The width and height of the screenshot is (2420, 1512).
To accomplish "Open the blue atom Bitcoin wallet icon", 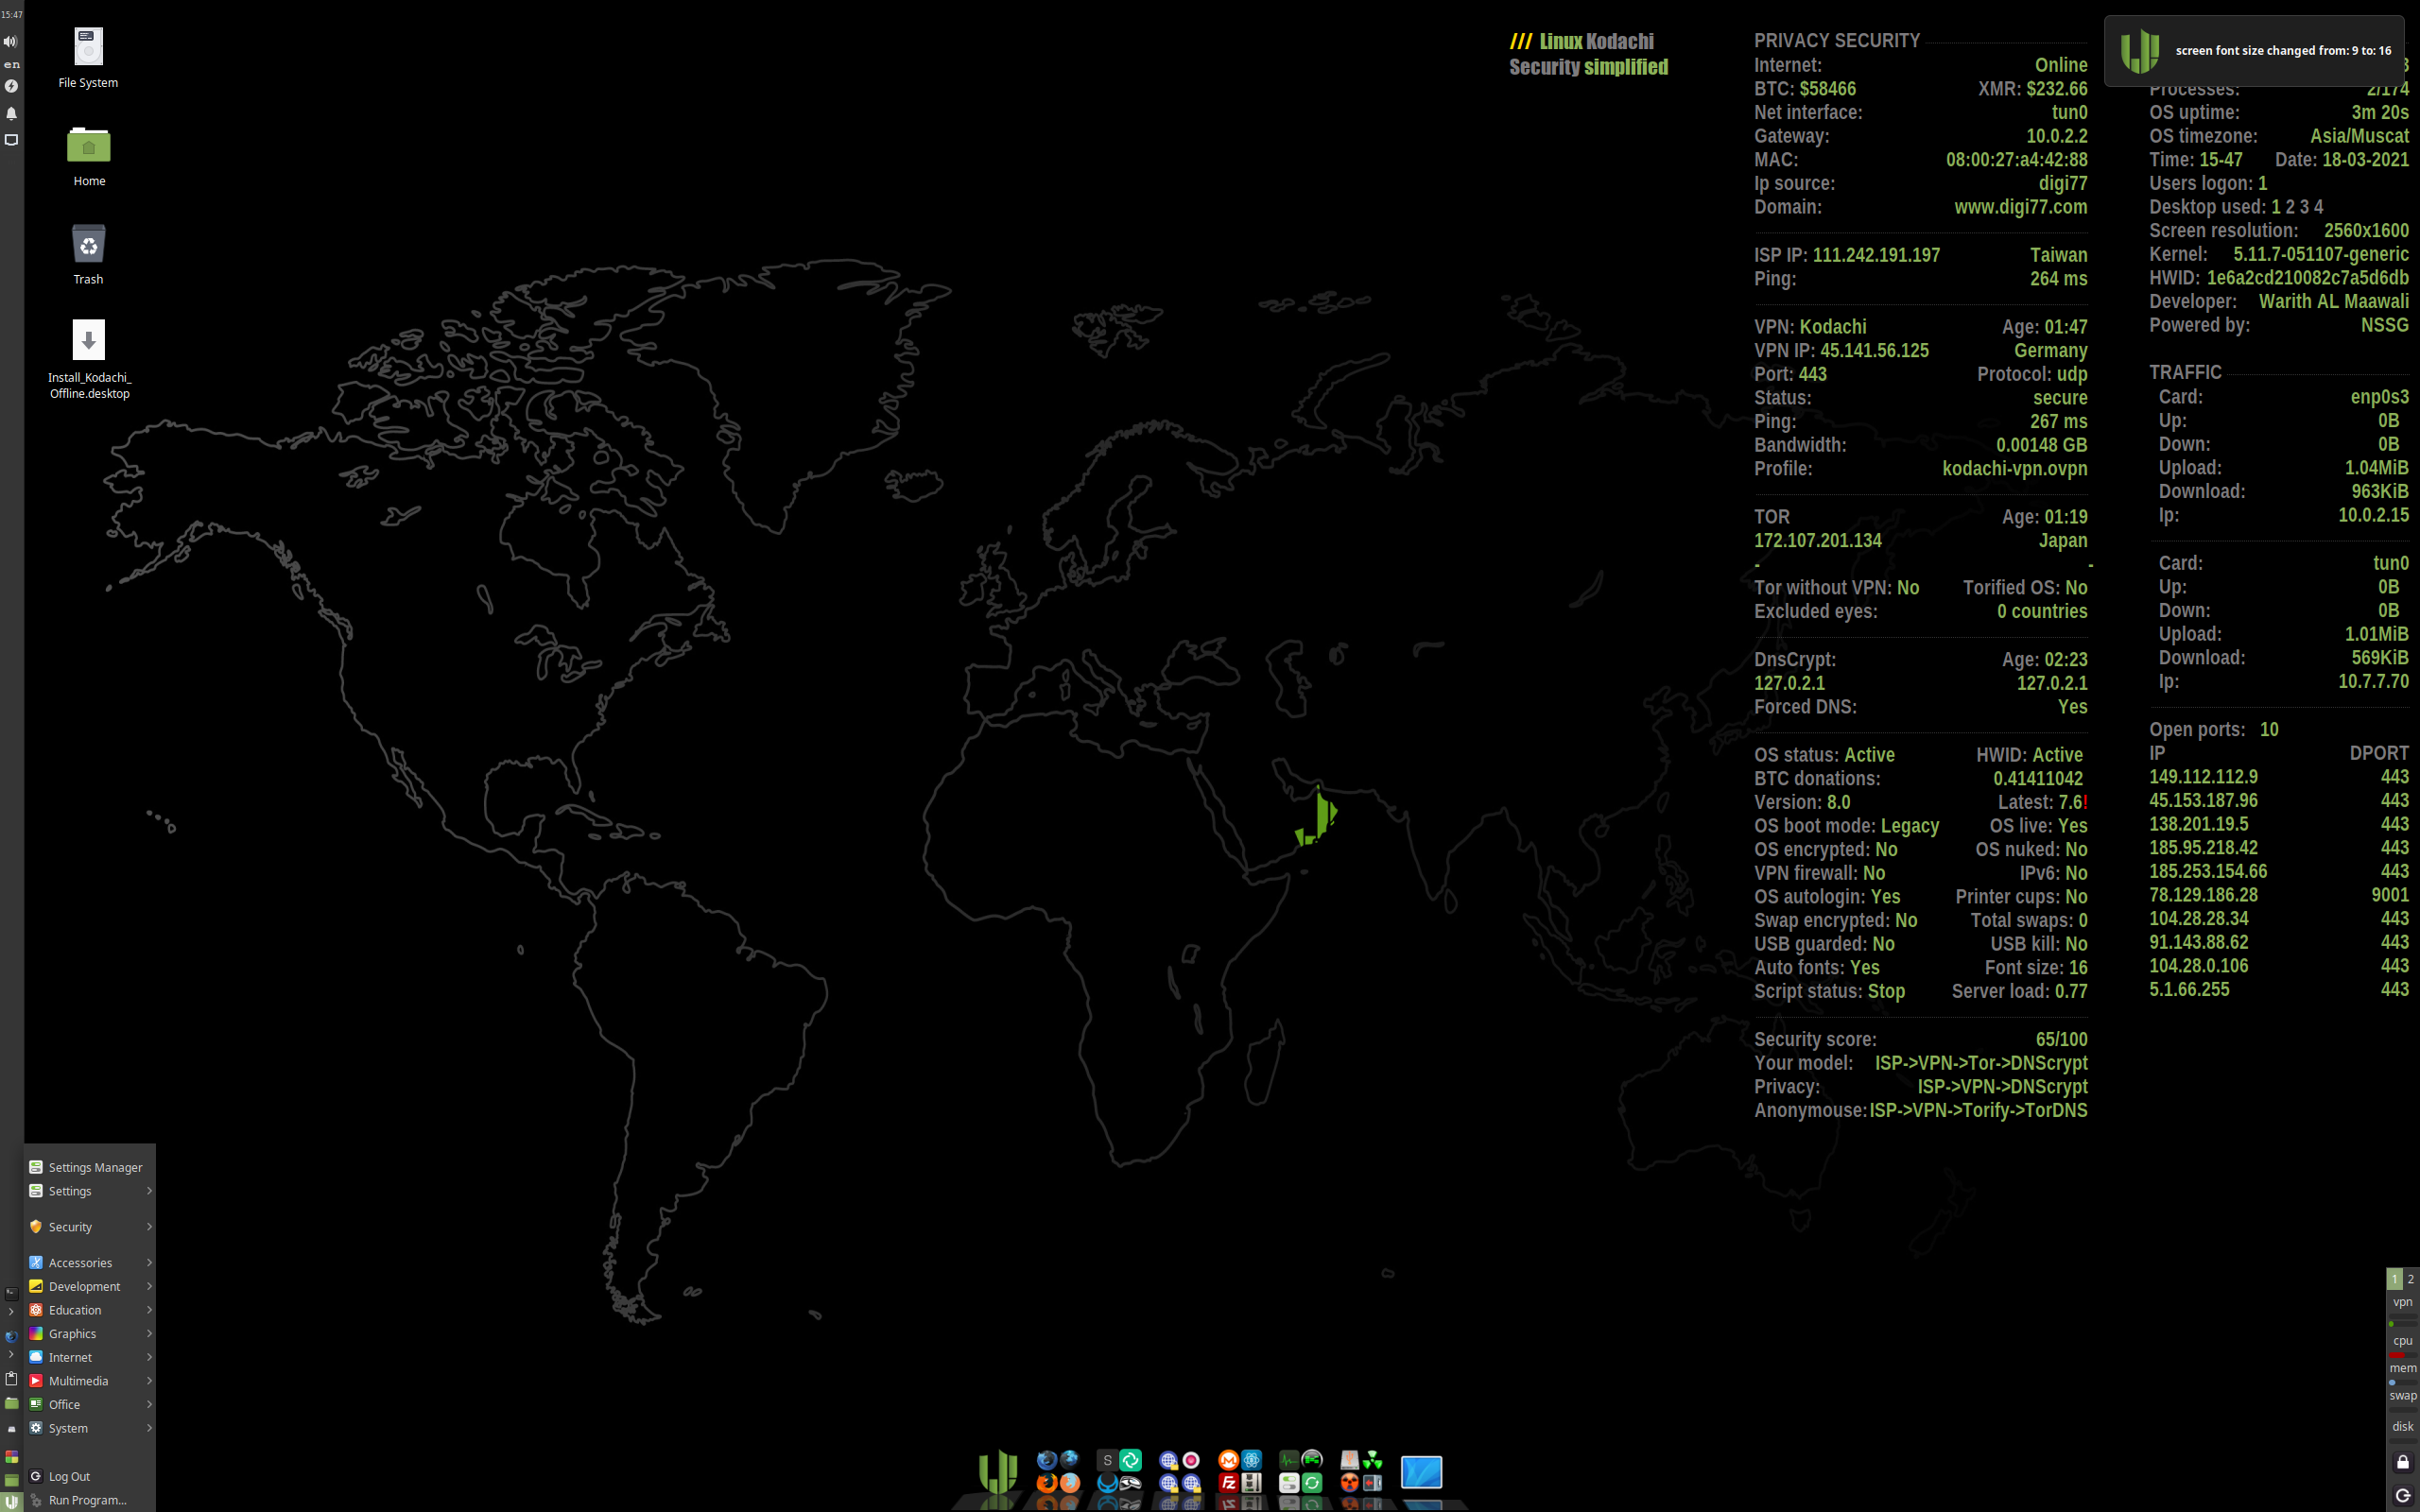I will [x=1252, y=1461].
